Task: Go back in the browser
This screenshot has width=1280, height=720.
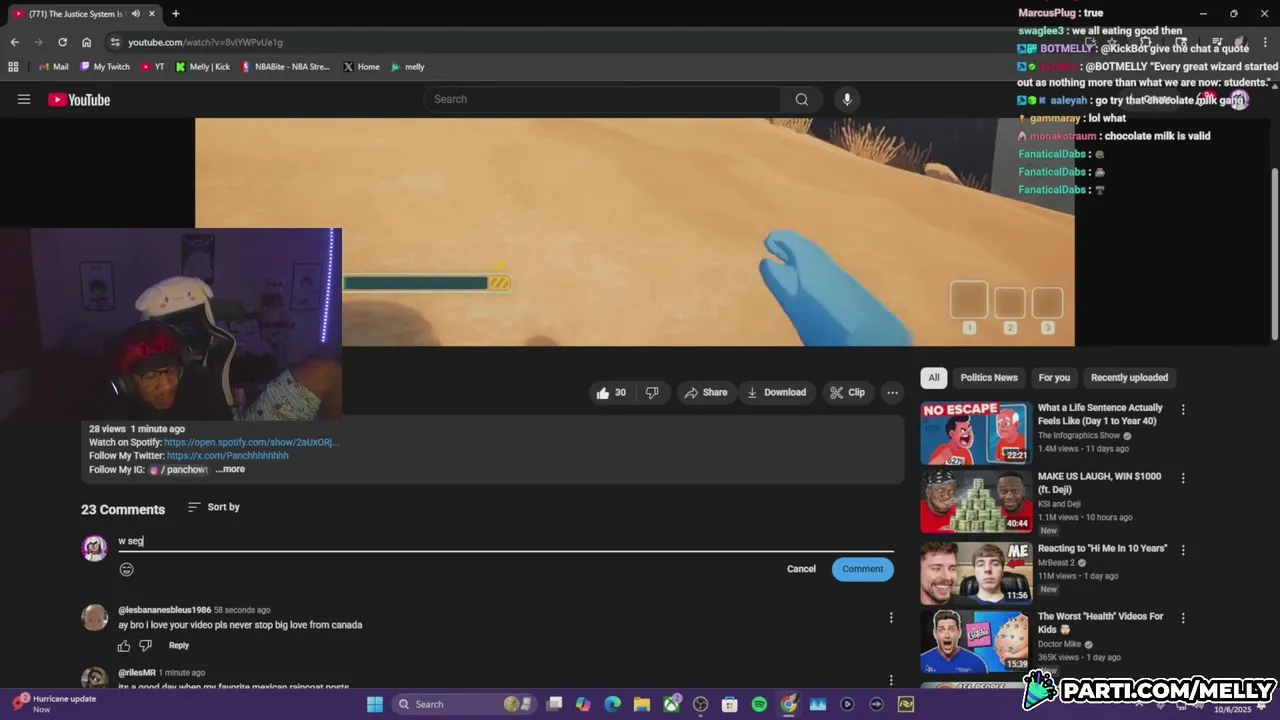Action: point(14,42)
